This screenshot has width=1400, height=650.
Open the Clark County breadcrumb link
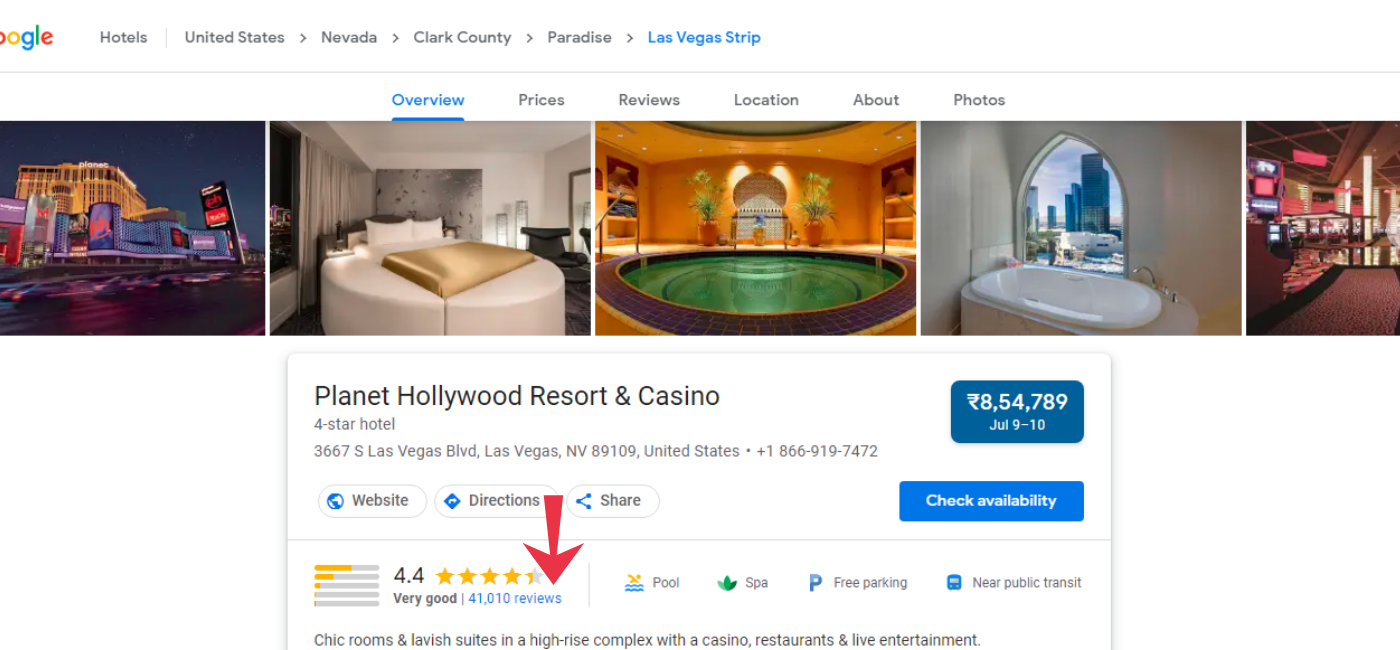462,38
